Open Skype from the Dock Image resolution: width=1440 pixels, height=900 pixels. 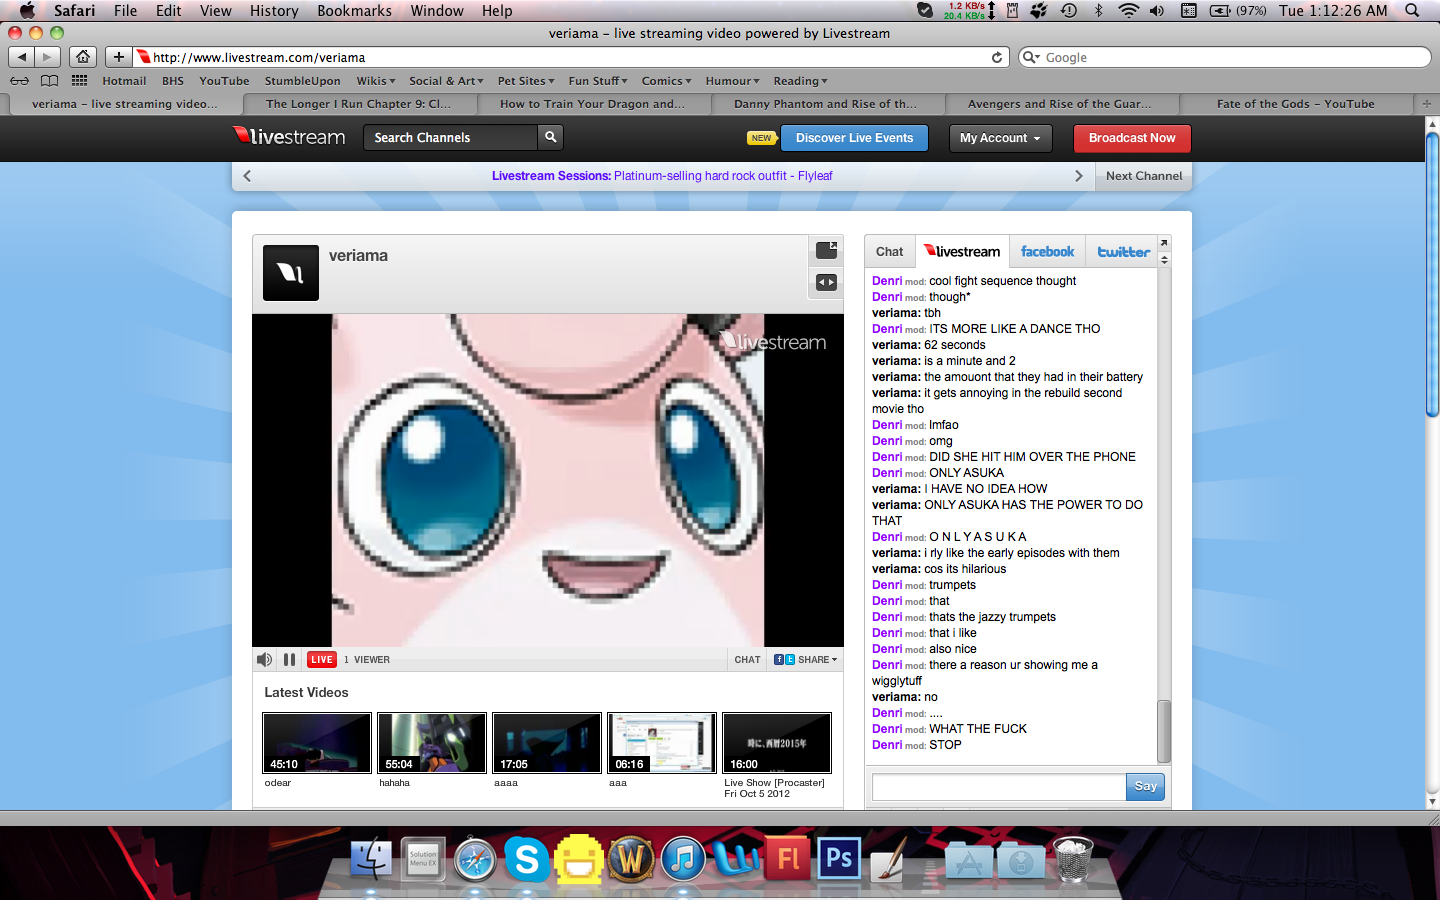click(x=527, y=859)
